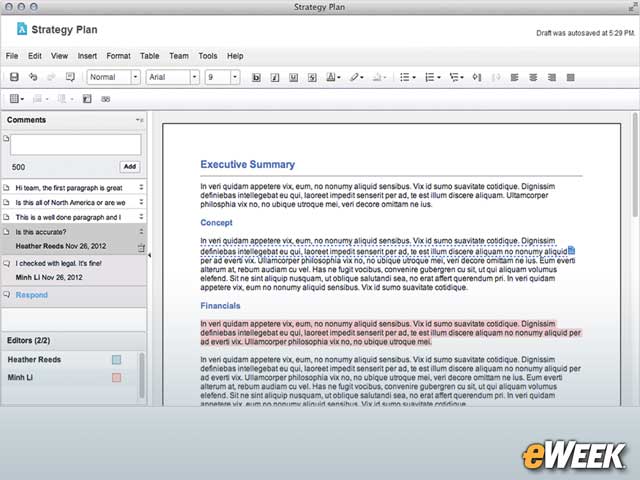Click the table properties icon
640x480 pixels.
pyautogui.click(x=87, y=99)
